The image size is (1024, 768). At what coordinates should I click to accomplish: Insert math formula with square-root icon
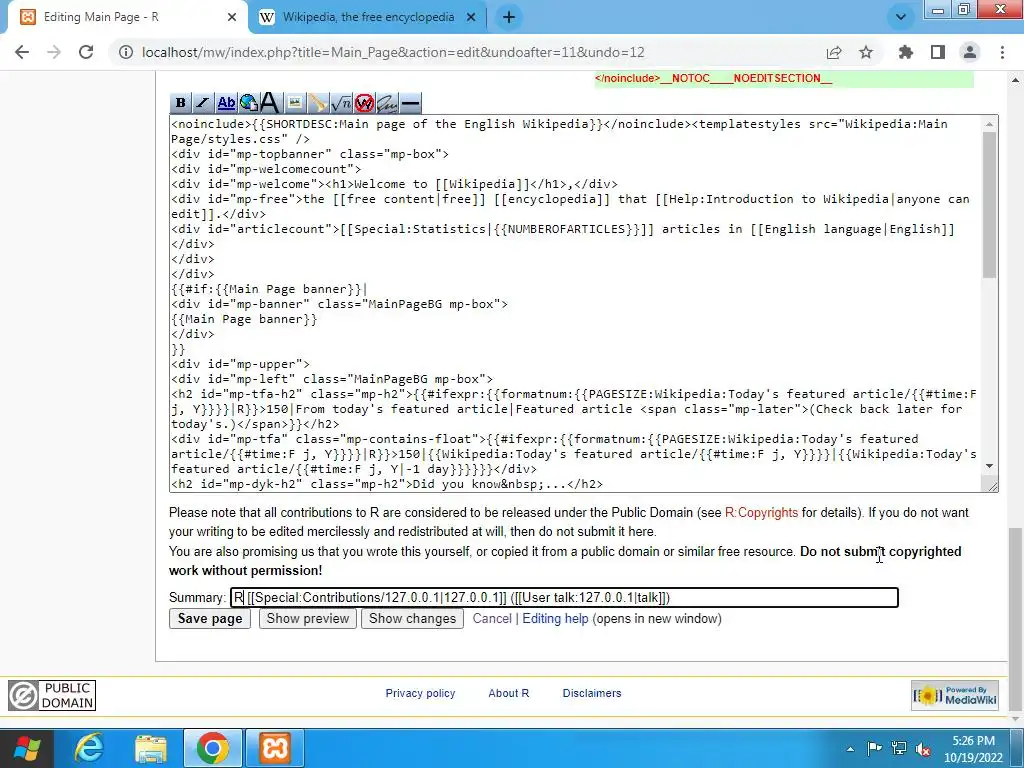(x=341, y=103)
